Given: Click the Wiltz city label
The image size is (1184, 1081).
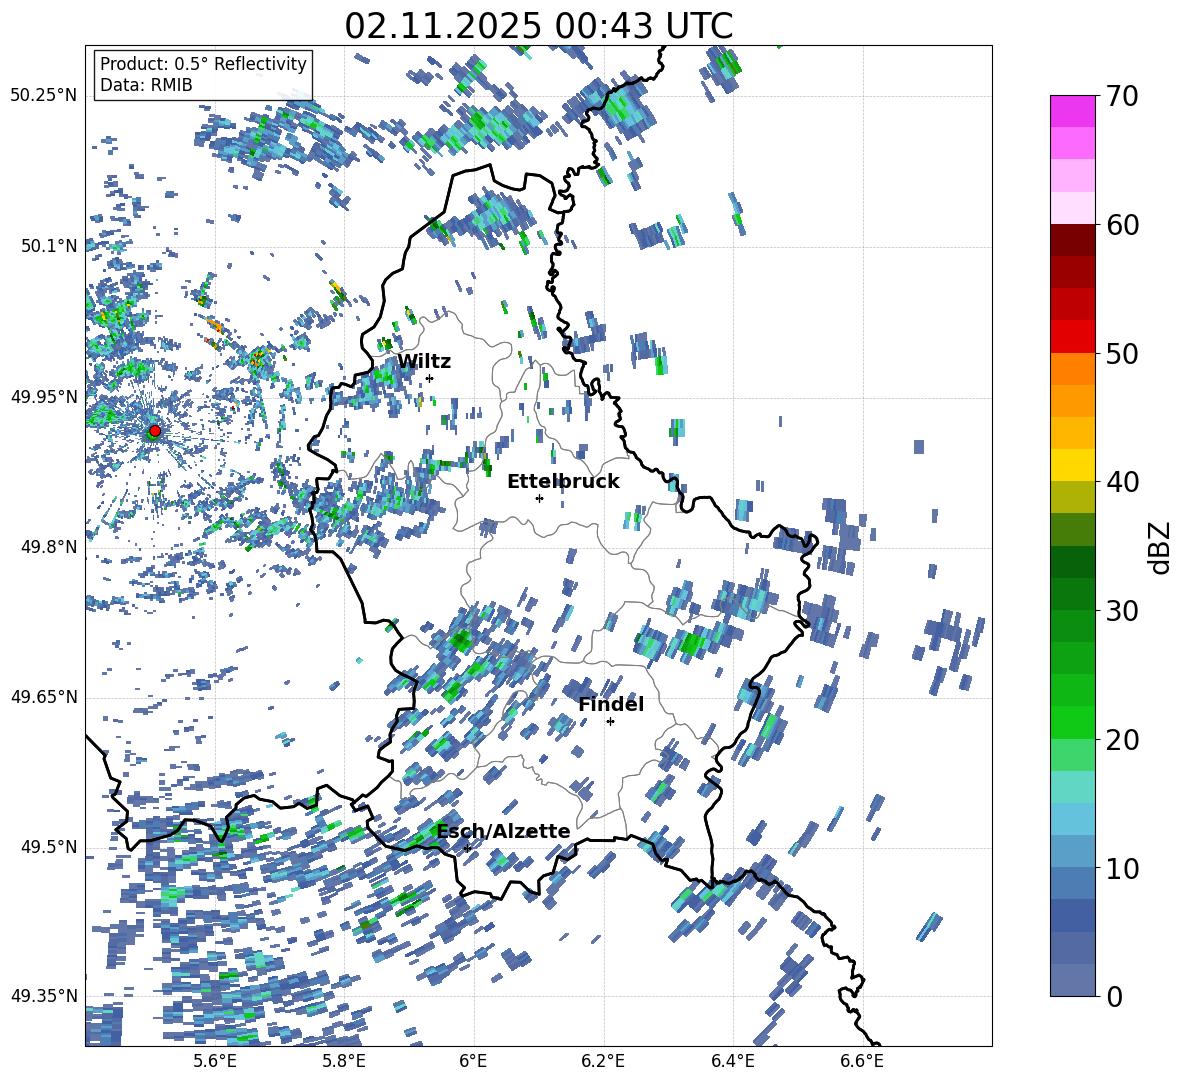Looking at the screenshot, I should pyautogui.click(x=424, y=362).
